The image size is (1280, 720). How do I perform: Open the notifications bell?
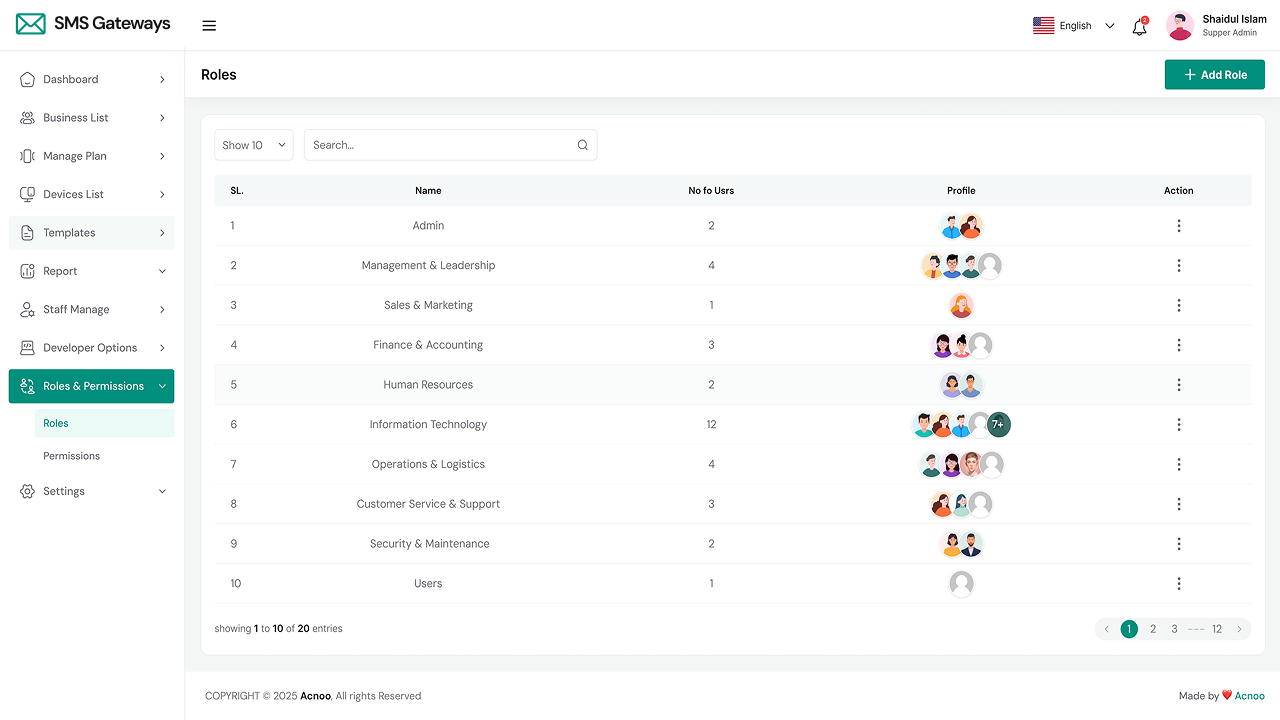[1139, 27]
